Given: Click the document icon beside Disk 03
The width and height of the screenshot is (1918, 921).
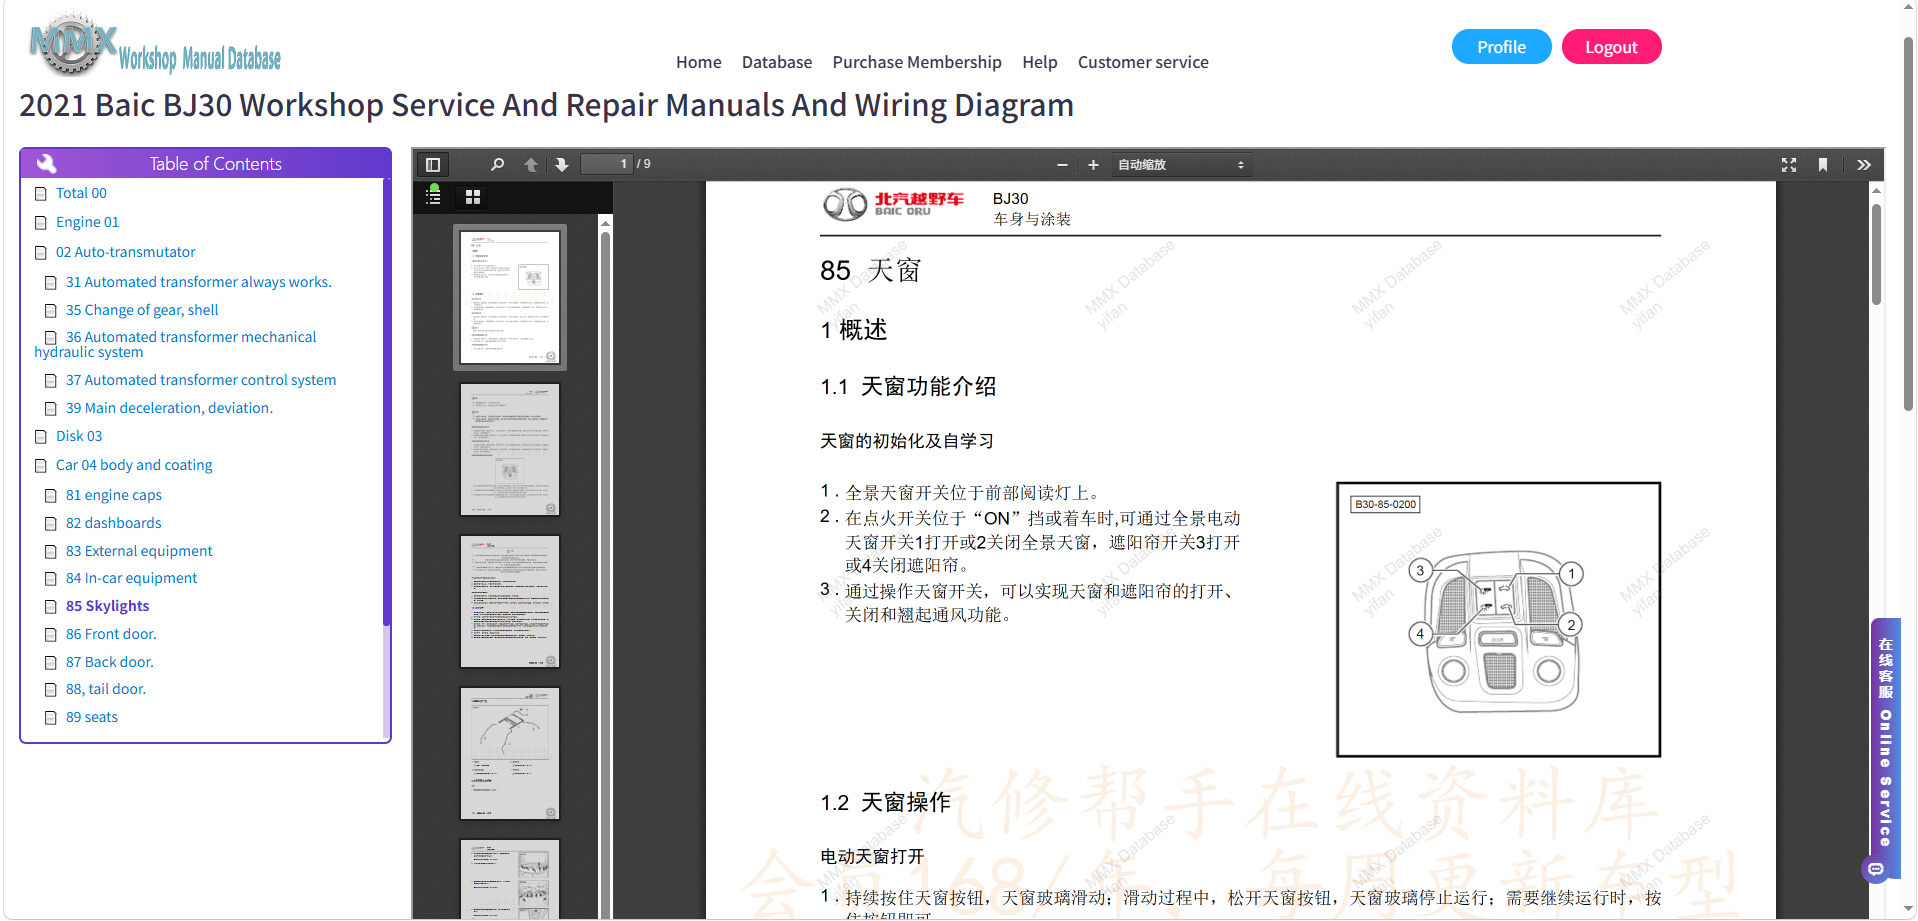Looking at the screenshot, I should [41, 437].
